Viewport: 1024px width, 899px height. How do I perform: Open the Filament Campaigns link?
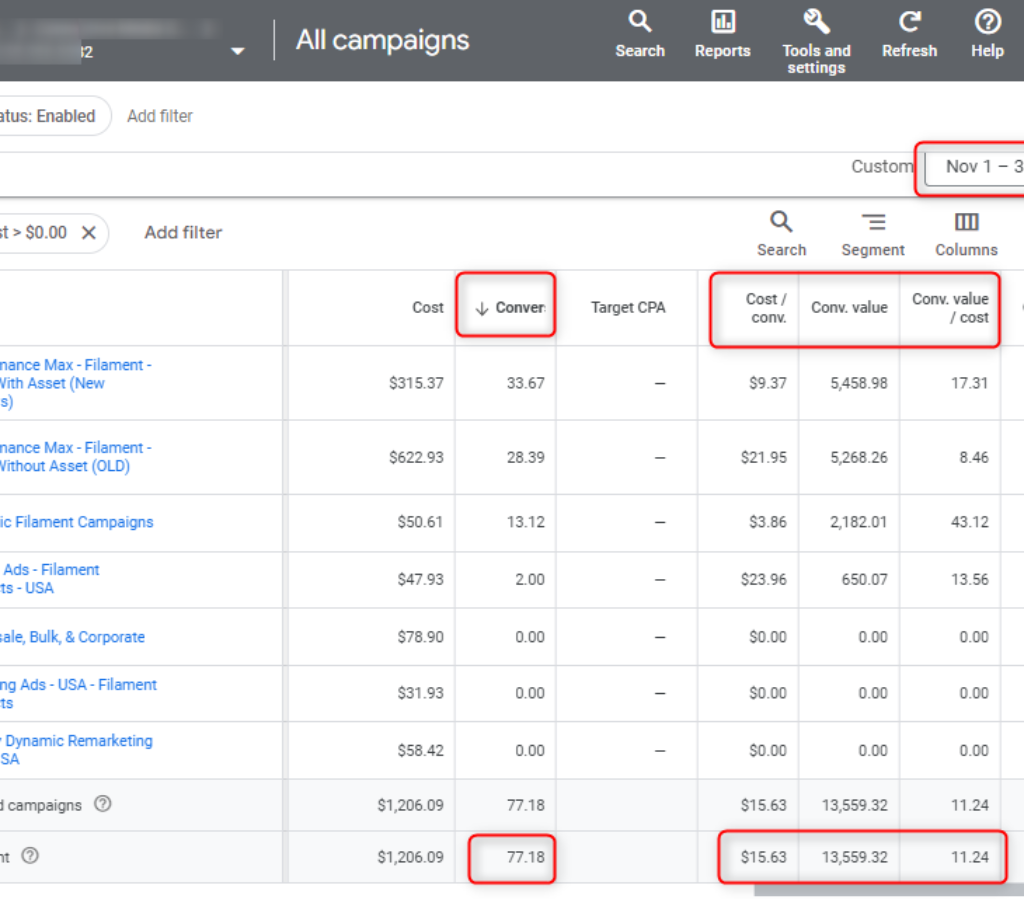[76, 522]
